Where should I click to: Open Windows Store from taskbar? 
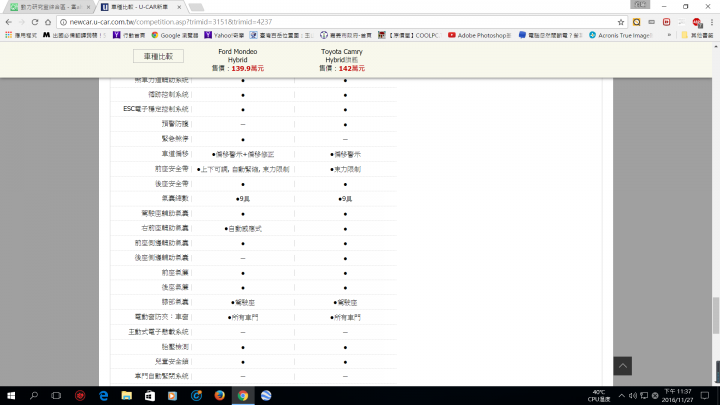150,395
